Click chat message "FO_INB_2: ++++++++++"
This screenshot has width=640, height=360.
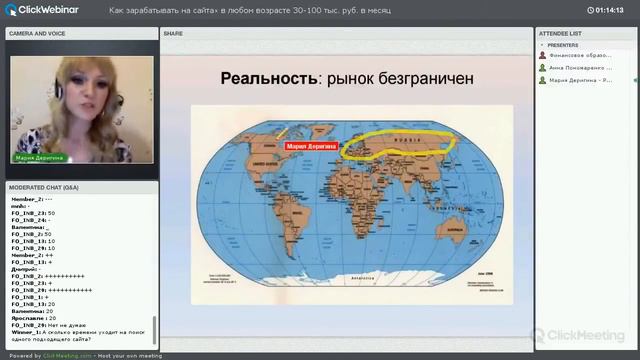tap(48, 276)
